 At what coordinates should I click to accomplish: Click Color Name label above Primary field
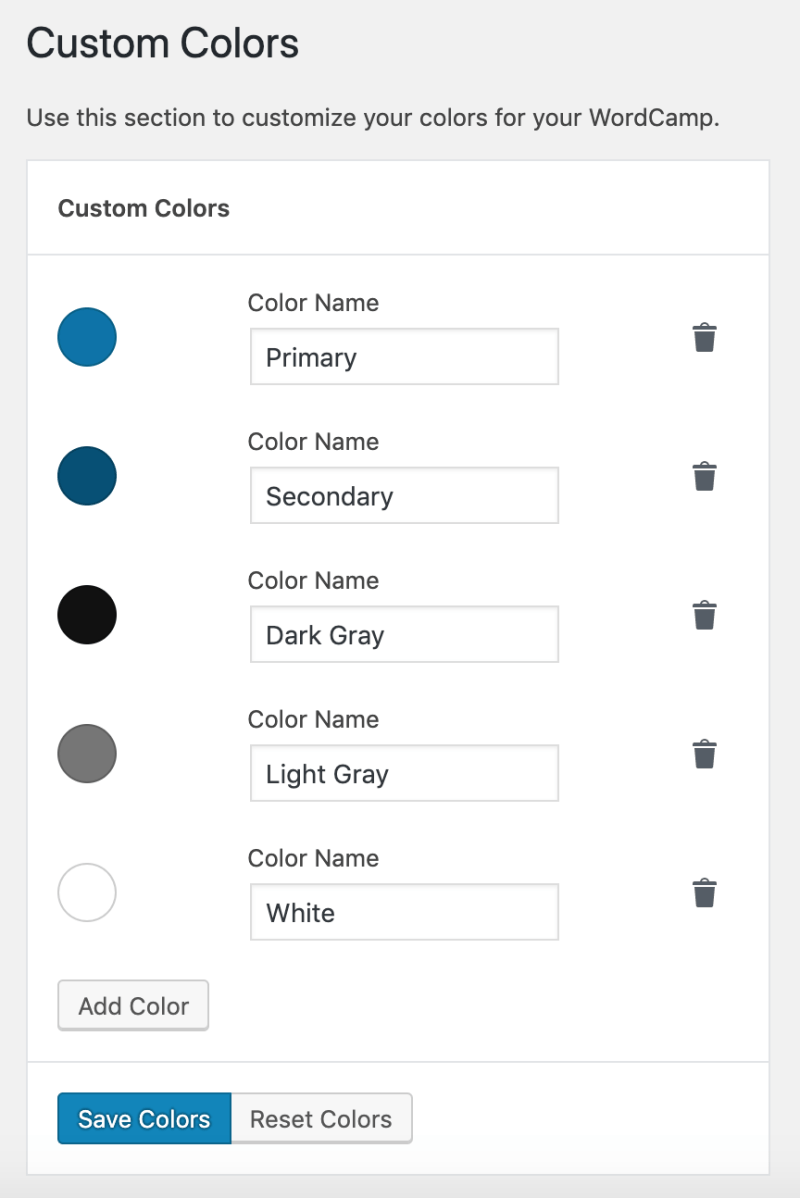pos(313,303)
